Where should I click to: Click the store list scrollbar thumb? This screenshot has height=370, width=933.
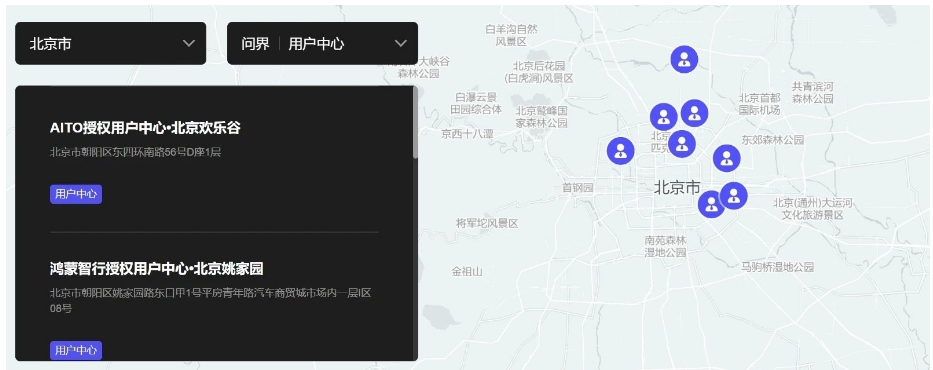415,123
